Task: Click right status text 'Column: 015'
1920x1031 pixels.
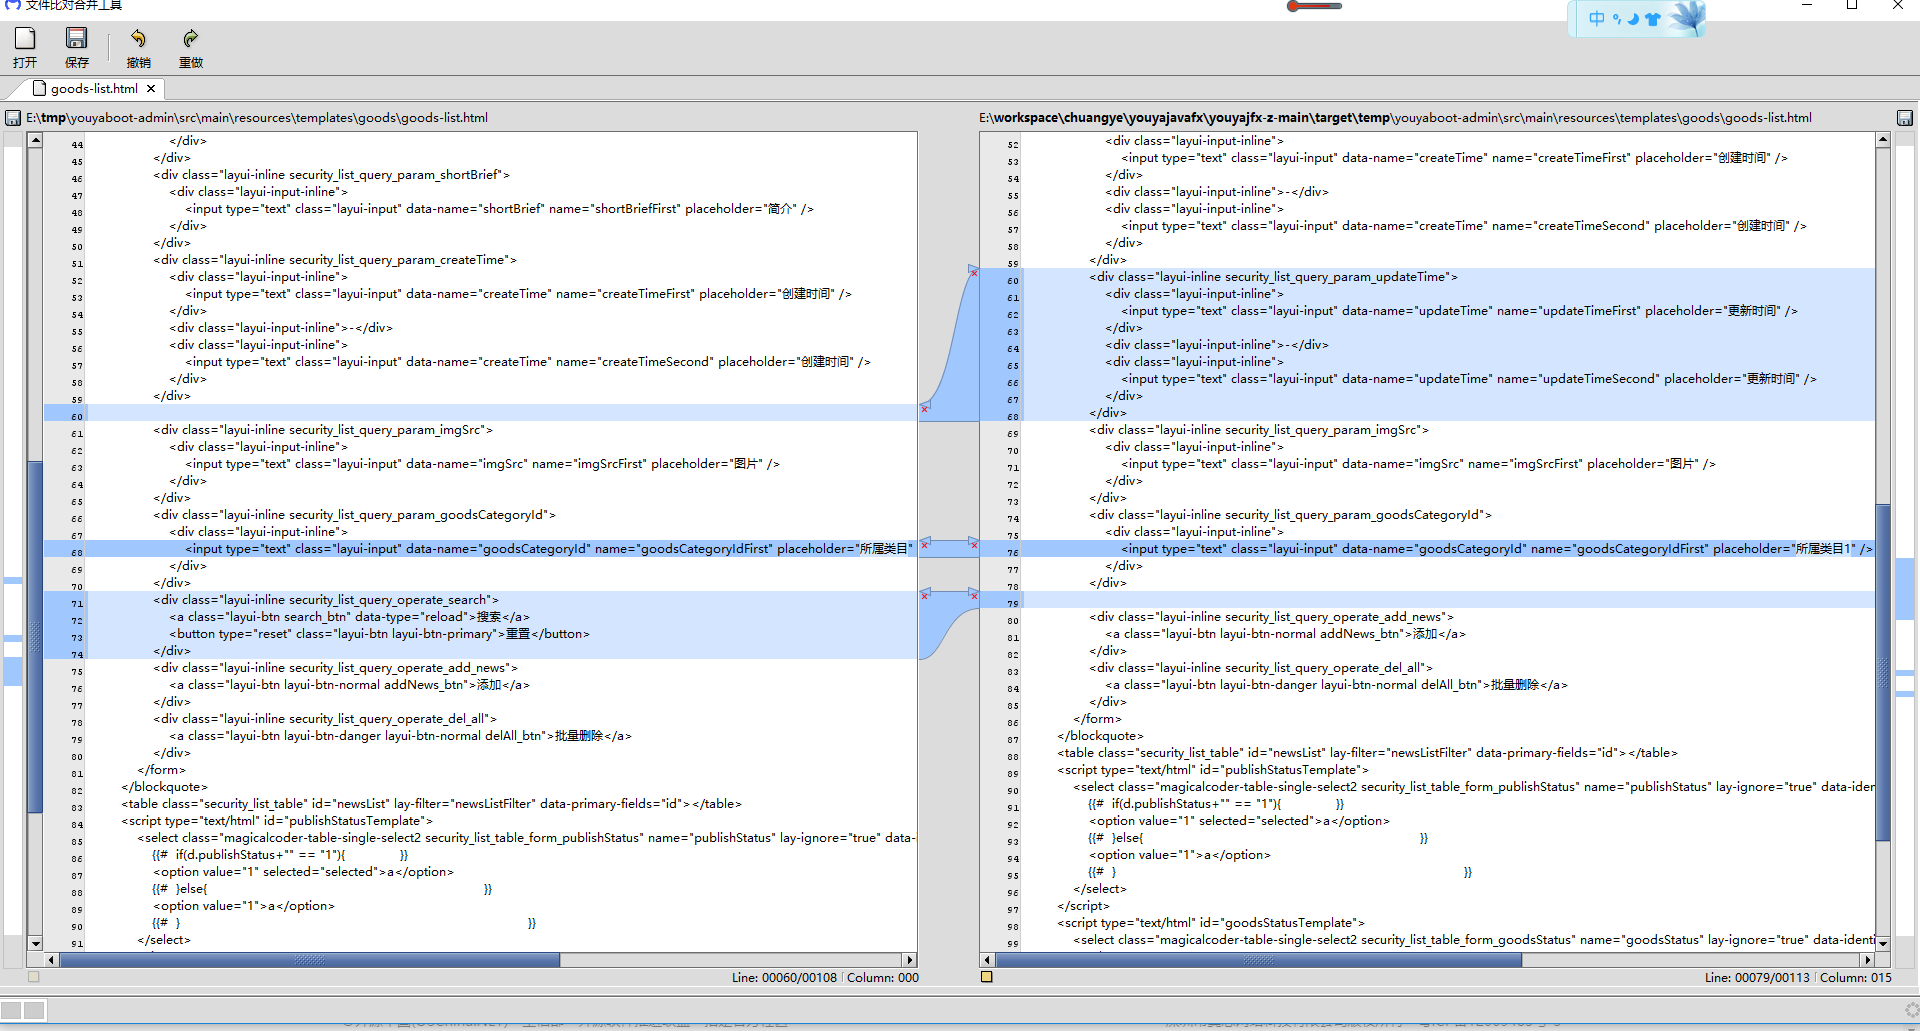Action: click(1856, 978)
